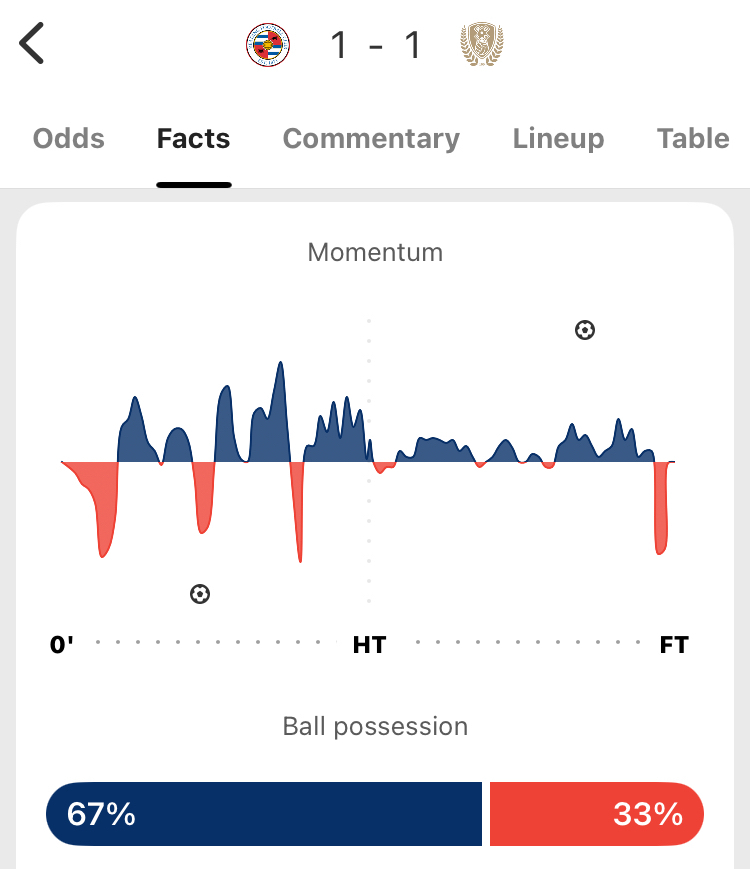Select the 0' kickoff marker
The height and width of the screenshot is (869, 750).
pos(62,645)
